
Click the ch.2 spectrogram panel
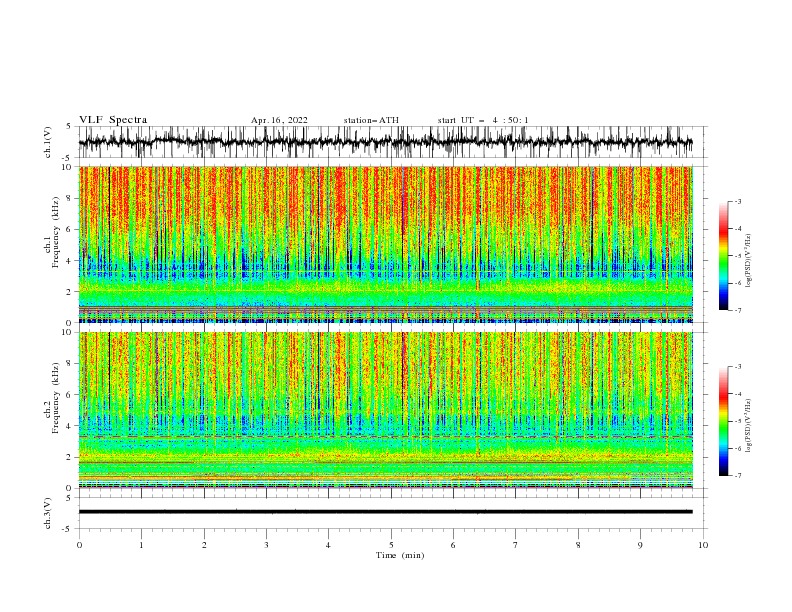386,410
